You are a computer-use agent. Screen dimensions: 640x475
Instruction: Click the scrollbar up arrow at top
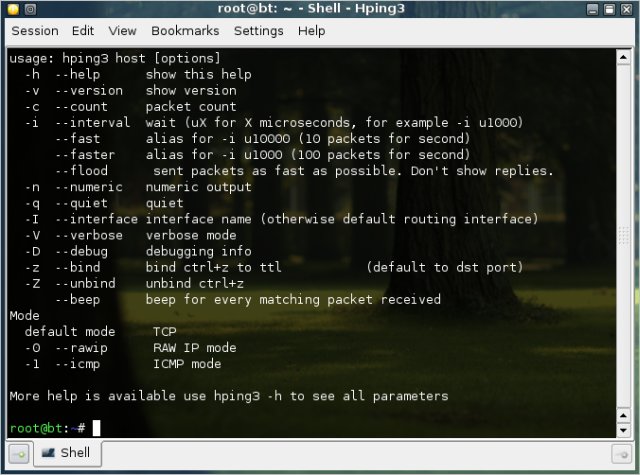[623, 57]
